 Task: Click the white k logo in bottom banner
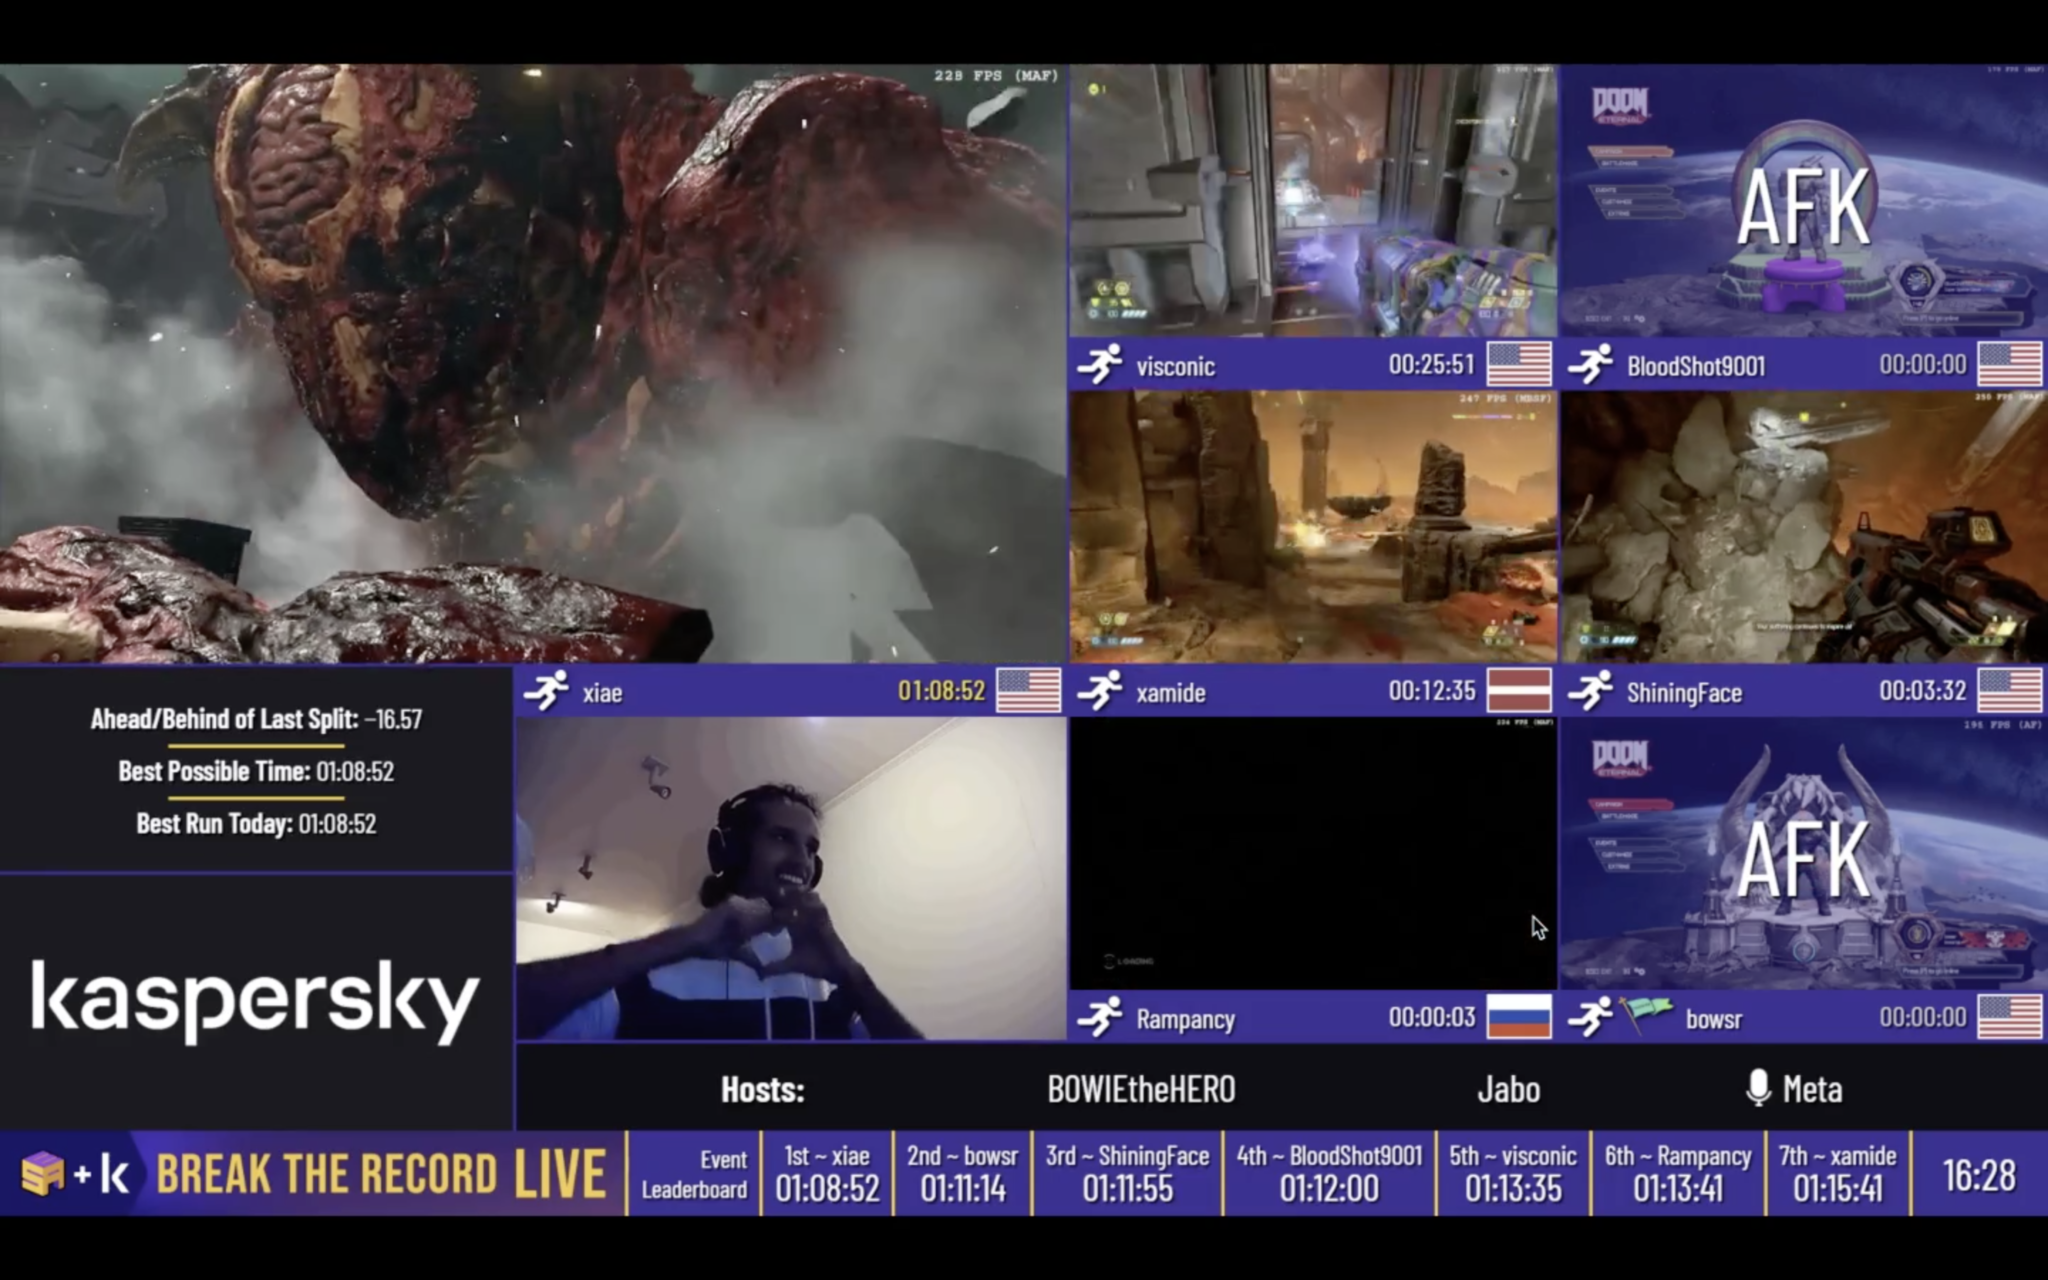coord(114,1175)
